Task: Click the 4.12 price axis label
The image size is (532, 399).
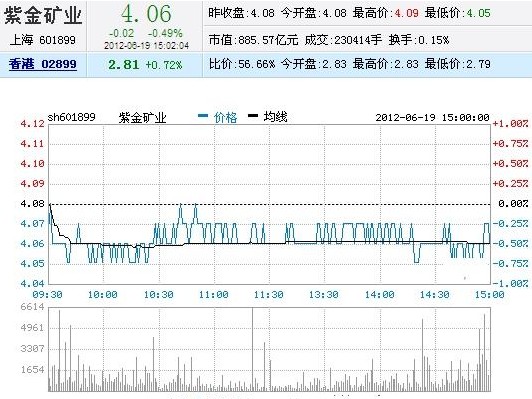Action: pos(33,124)
